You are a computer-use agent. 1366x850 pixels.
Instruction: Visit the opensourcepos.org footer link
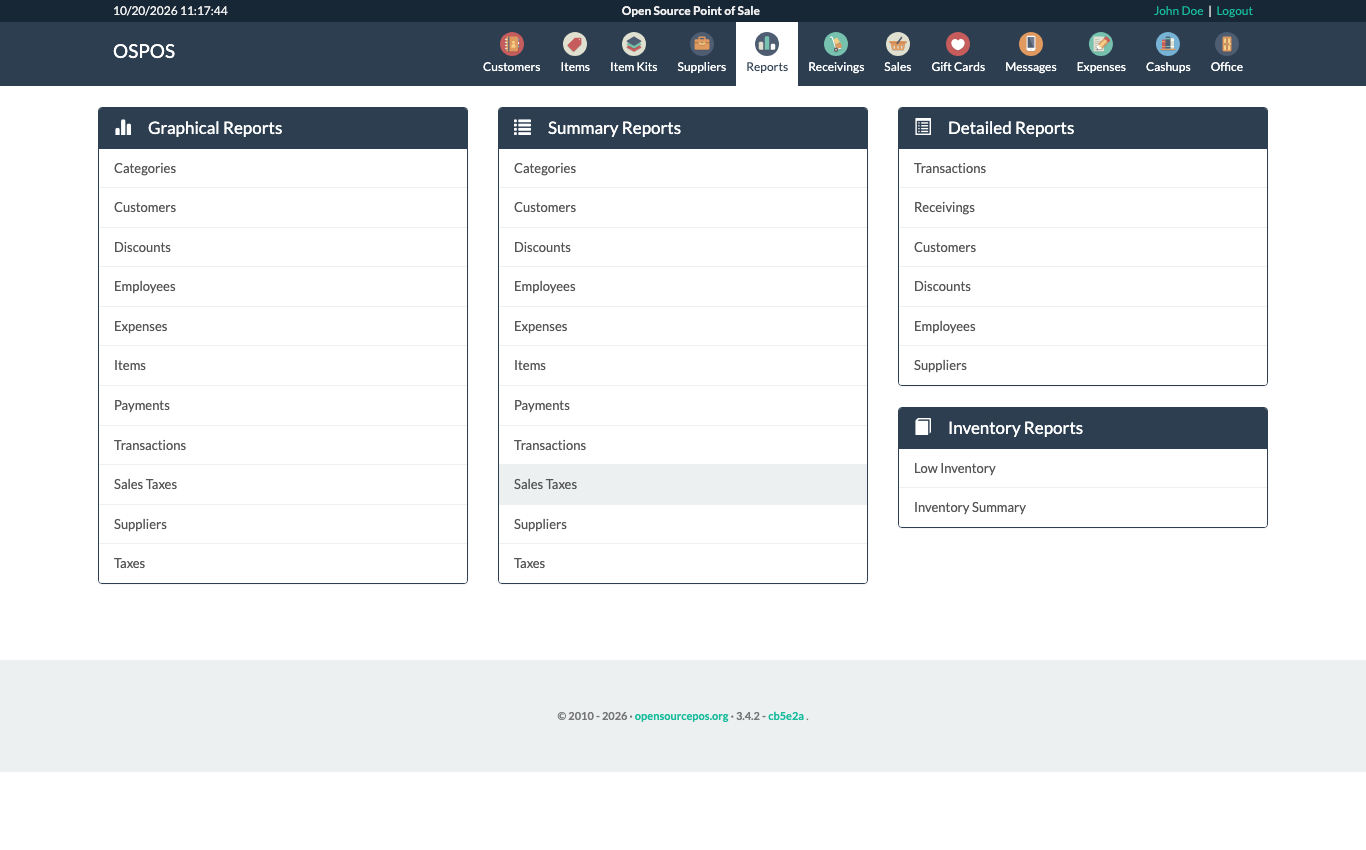tap(681, 716)
